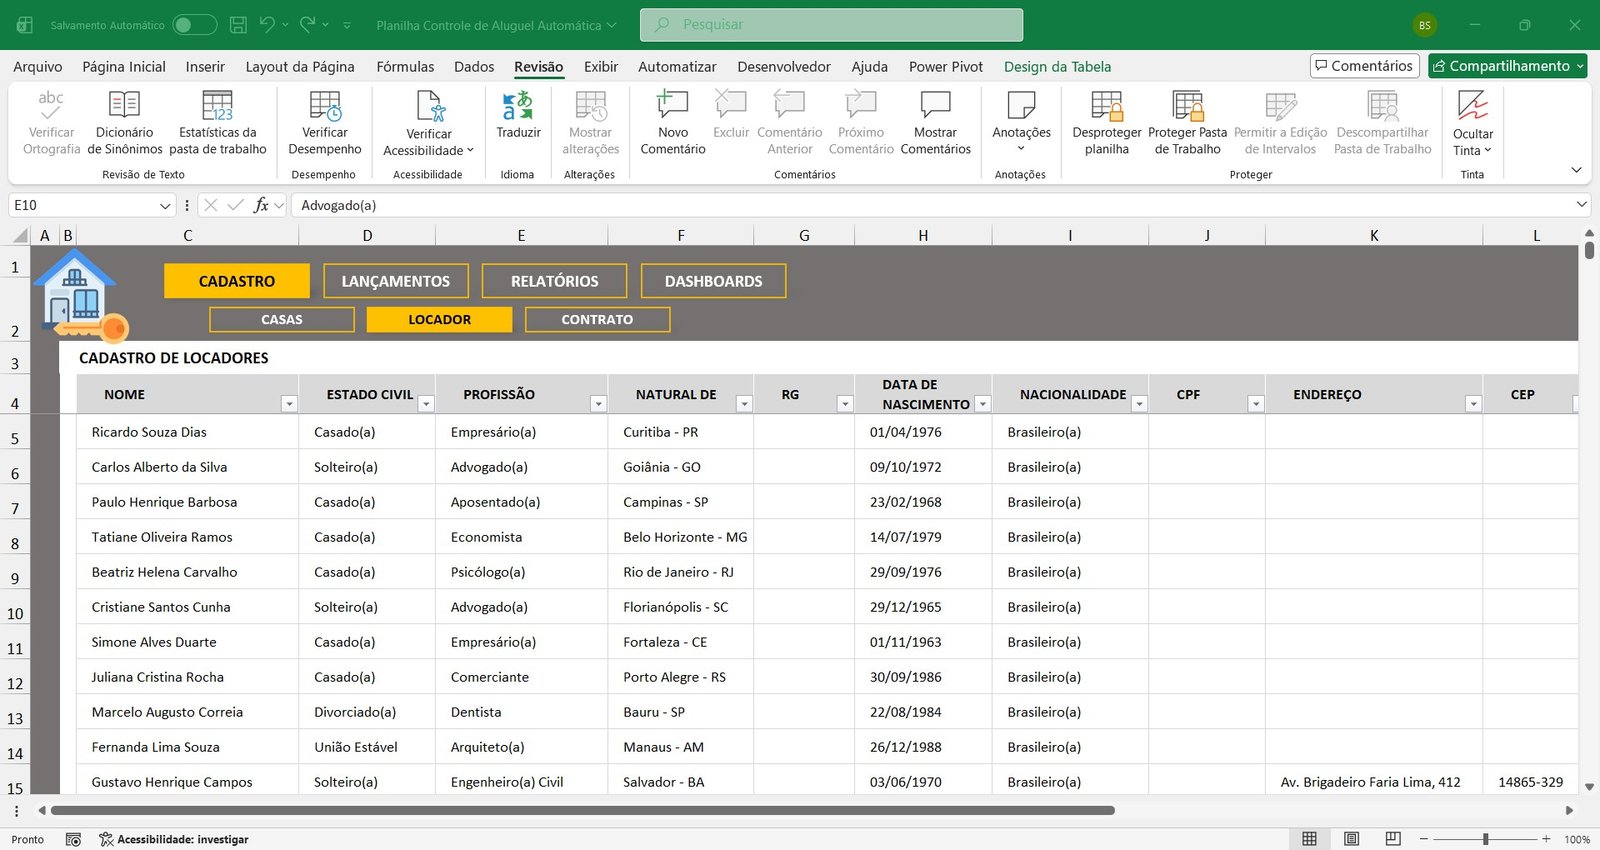Image resolution: width=1600 pixels, height=850 pixels.
Task: Open Comentários pane button
Action: pos(1365,66)
